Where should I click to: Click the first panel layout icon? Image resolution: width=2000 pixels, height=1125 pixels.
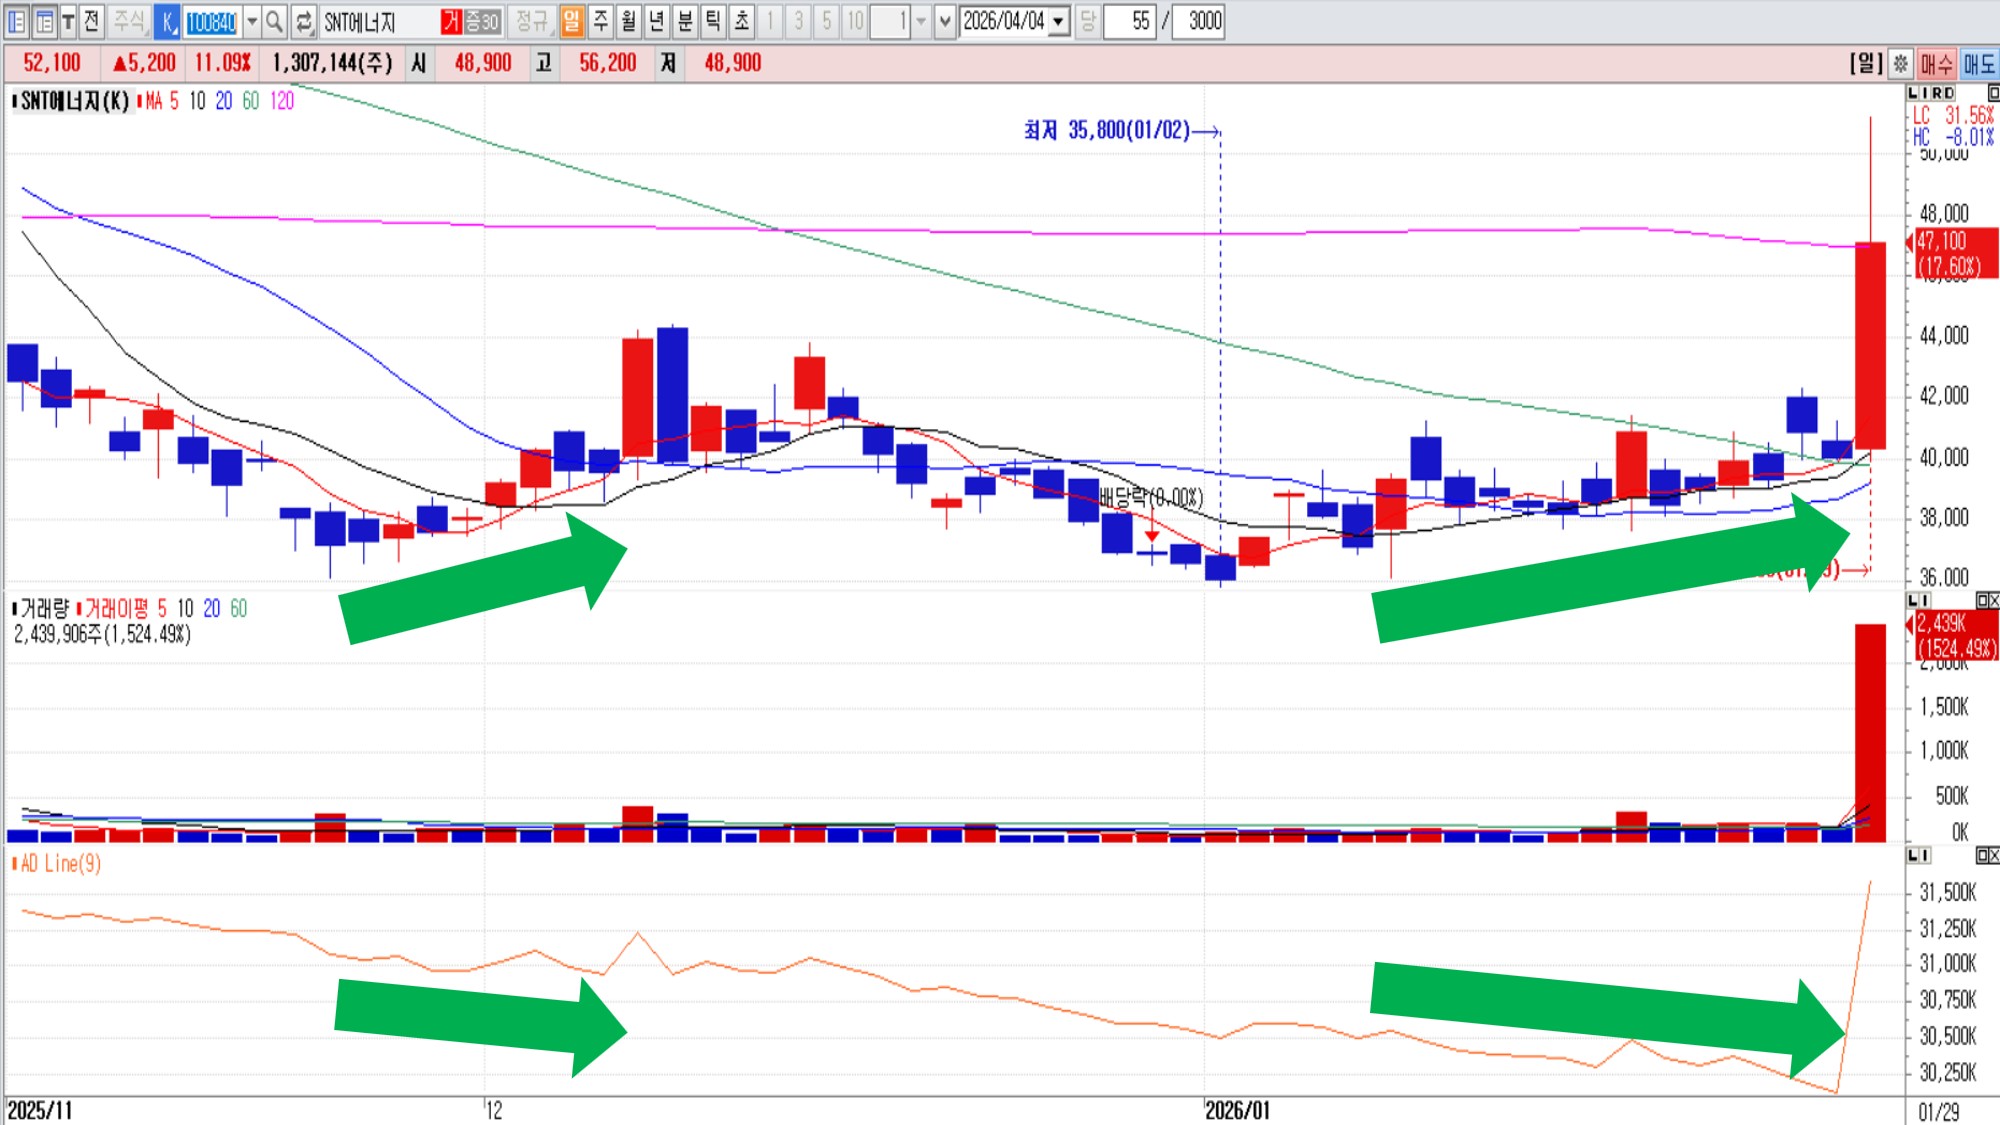[x=17, y=21]
